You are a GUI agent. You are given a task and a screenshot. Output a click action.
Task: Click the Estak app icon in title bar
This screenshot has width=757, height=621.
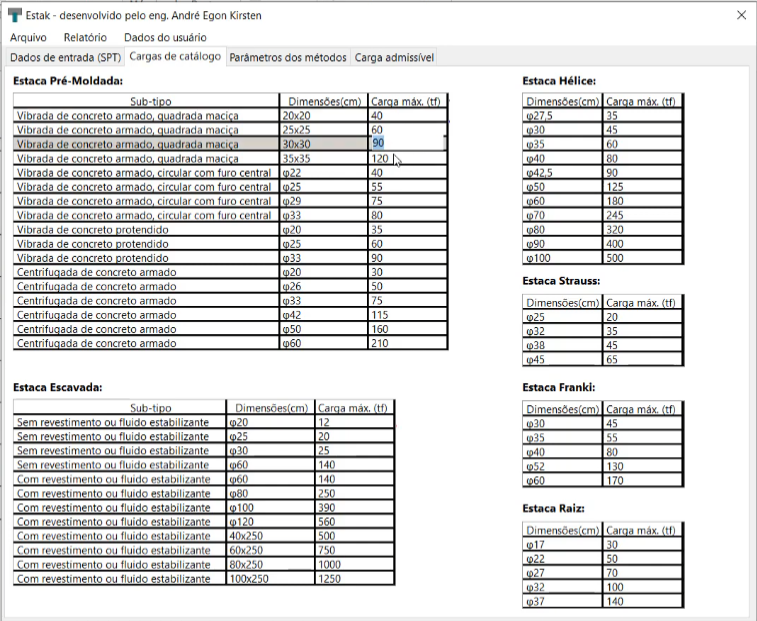[x=15, y=15]
